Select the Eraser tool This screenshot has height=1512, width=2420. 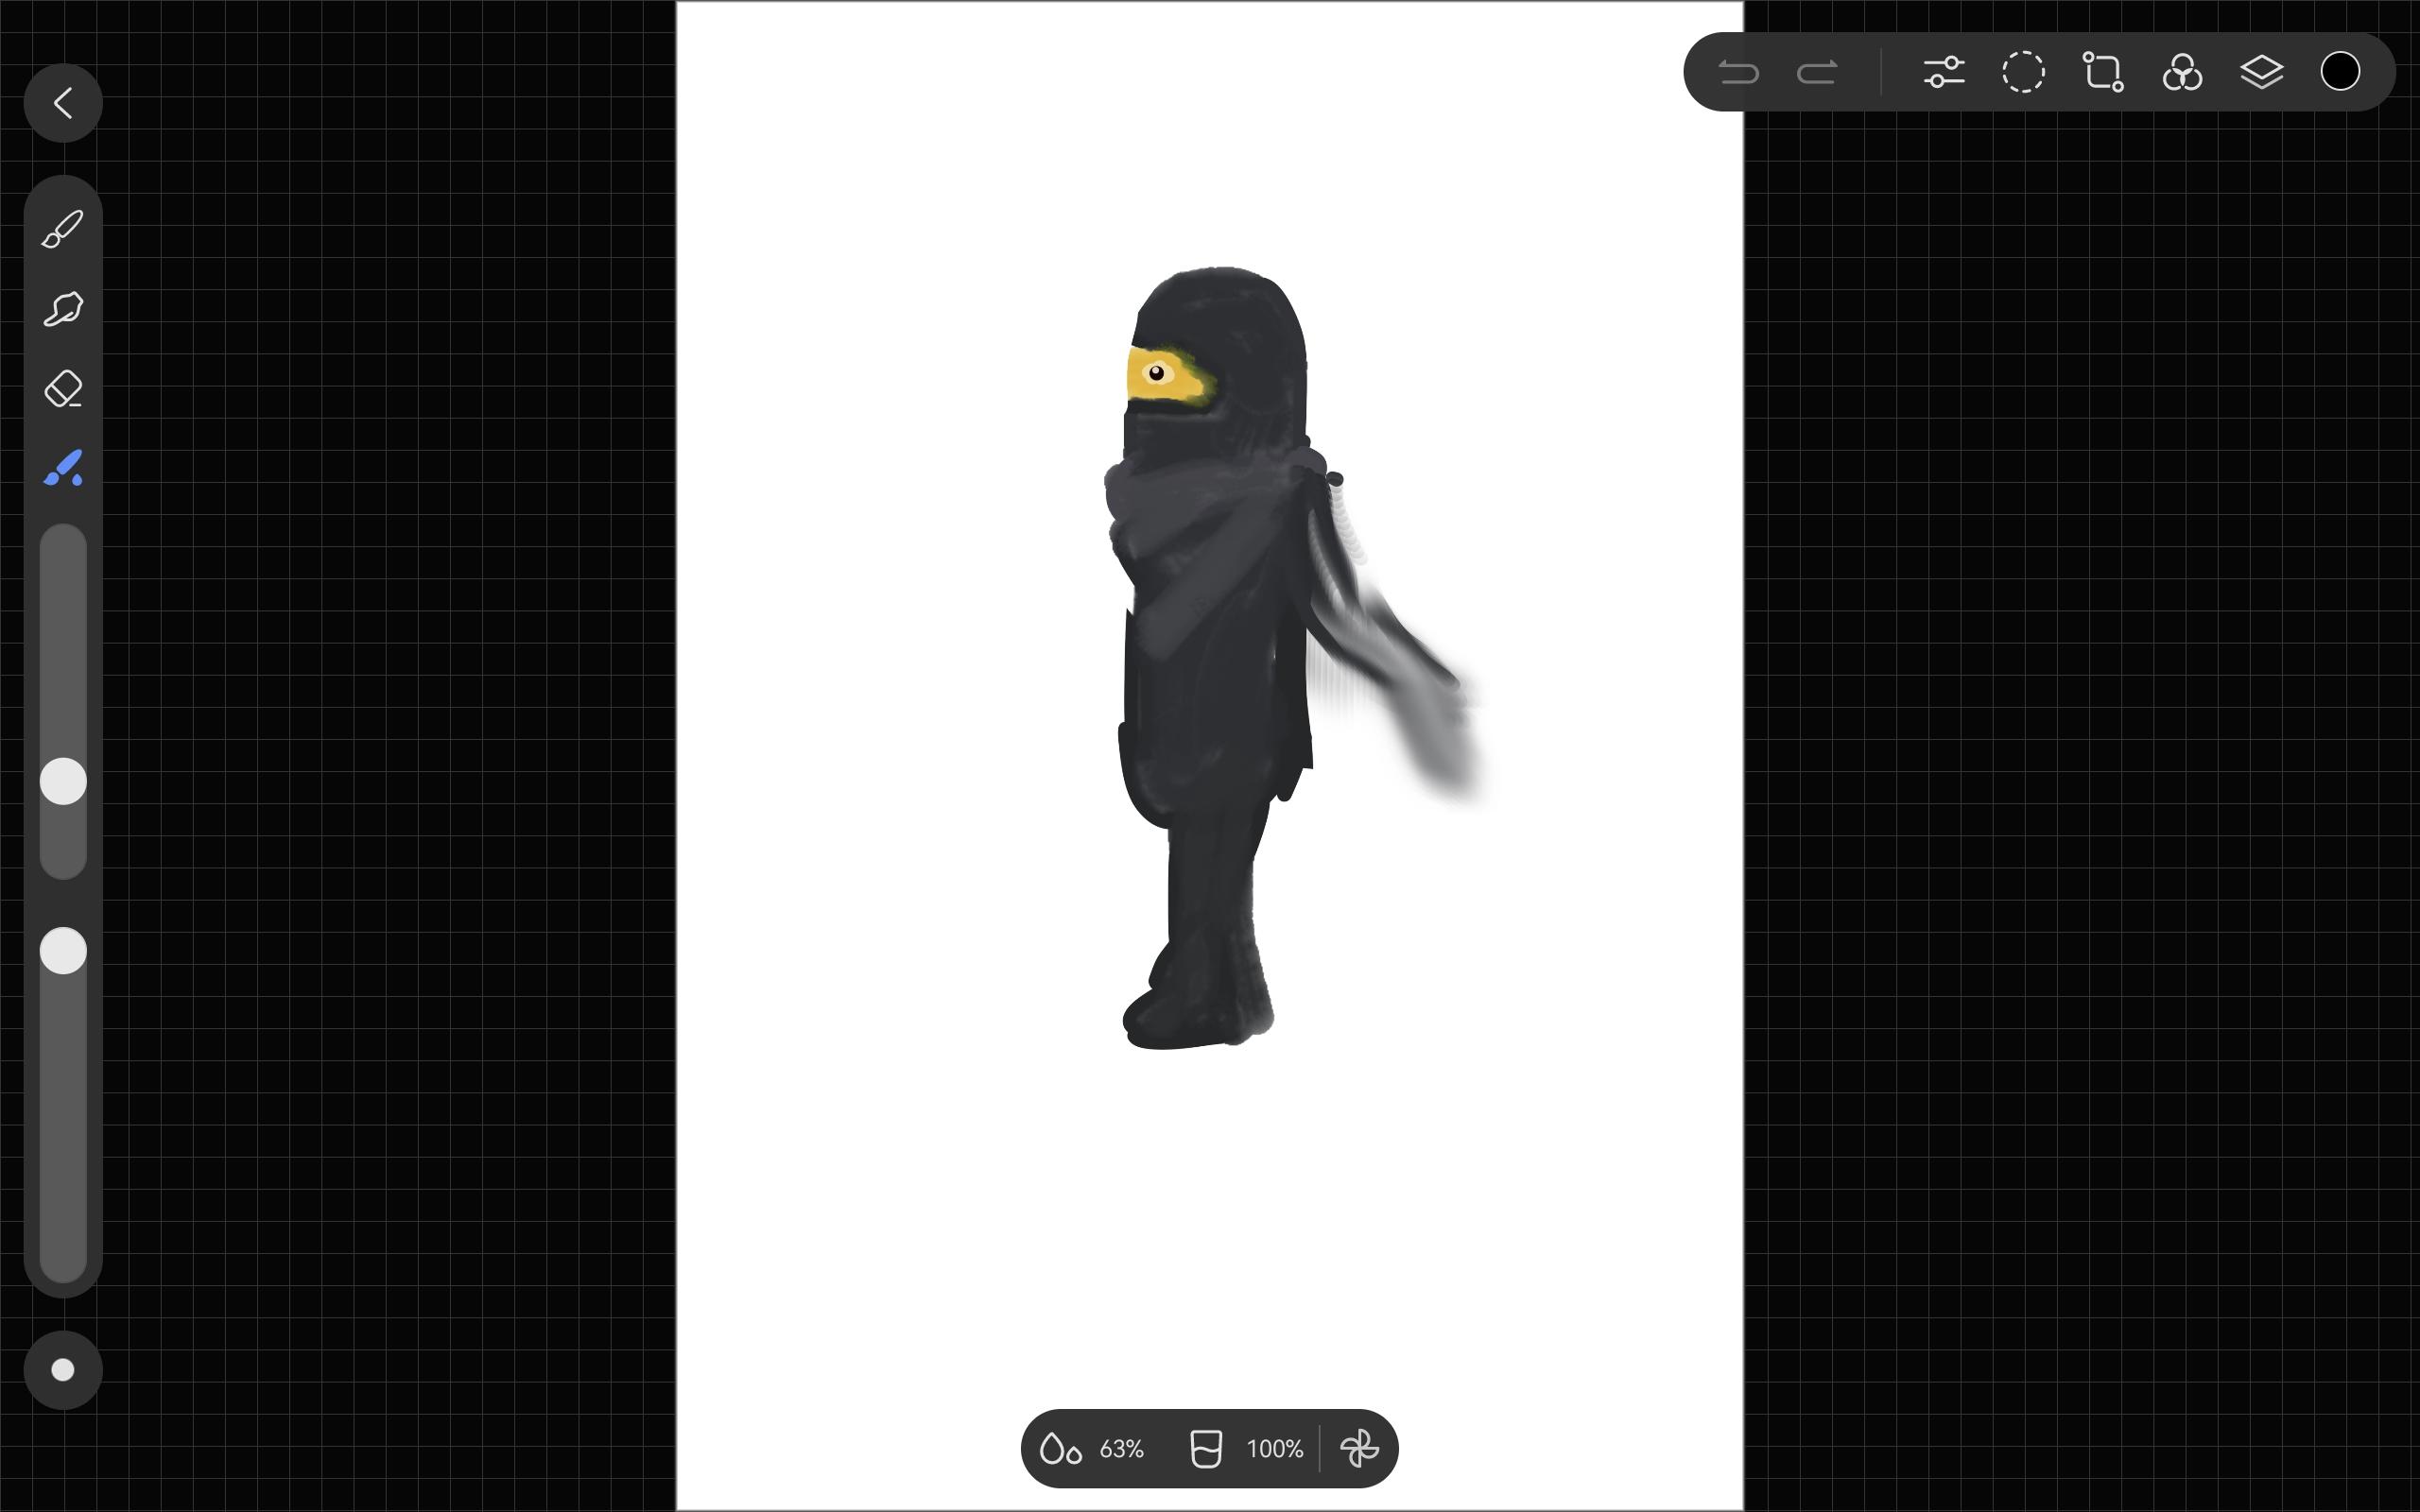(63, 389)
